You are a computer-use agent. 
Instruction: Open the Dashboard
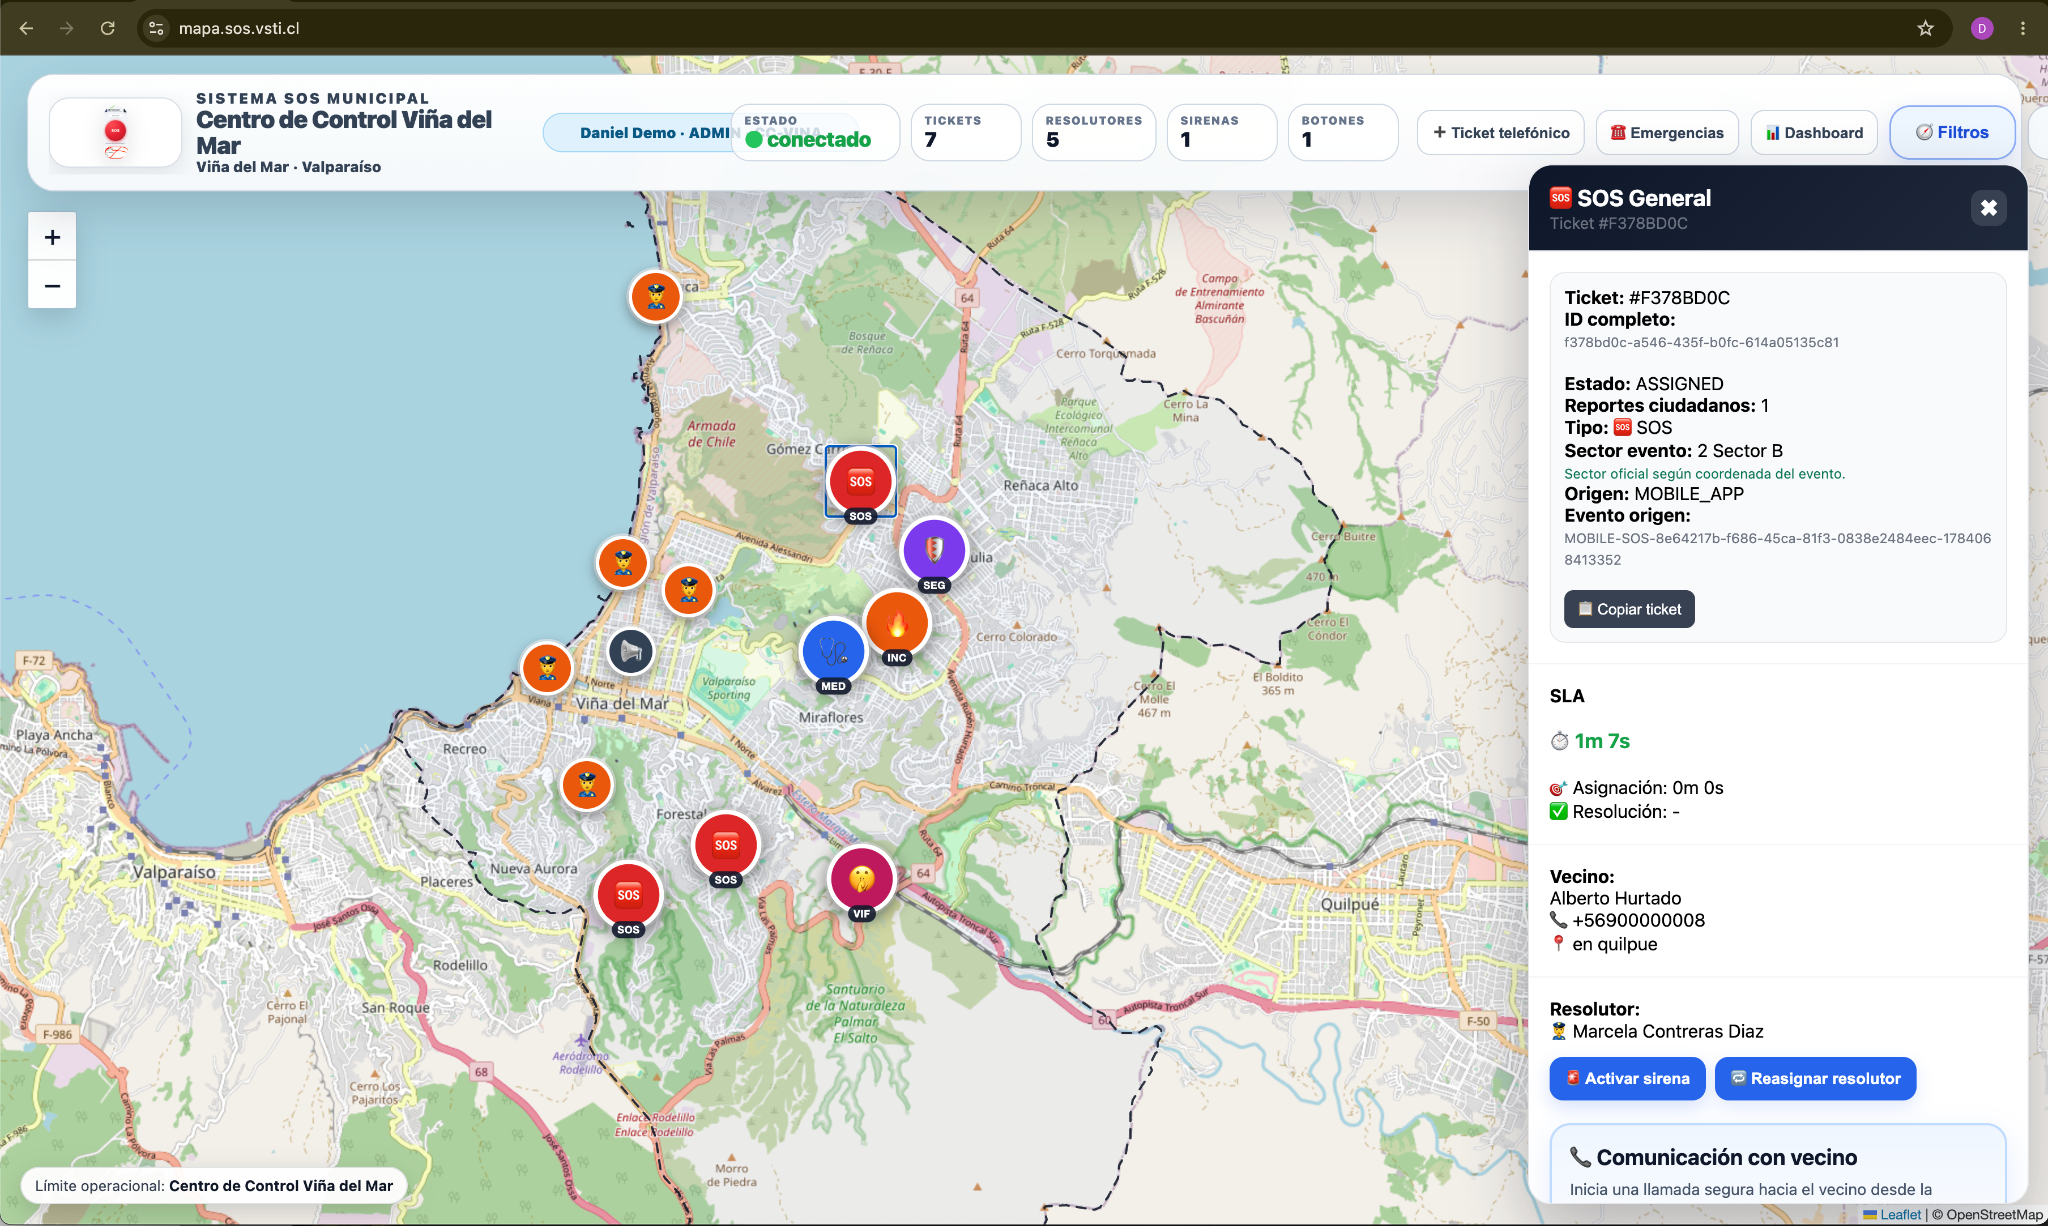pos(1814,132)
